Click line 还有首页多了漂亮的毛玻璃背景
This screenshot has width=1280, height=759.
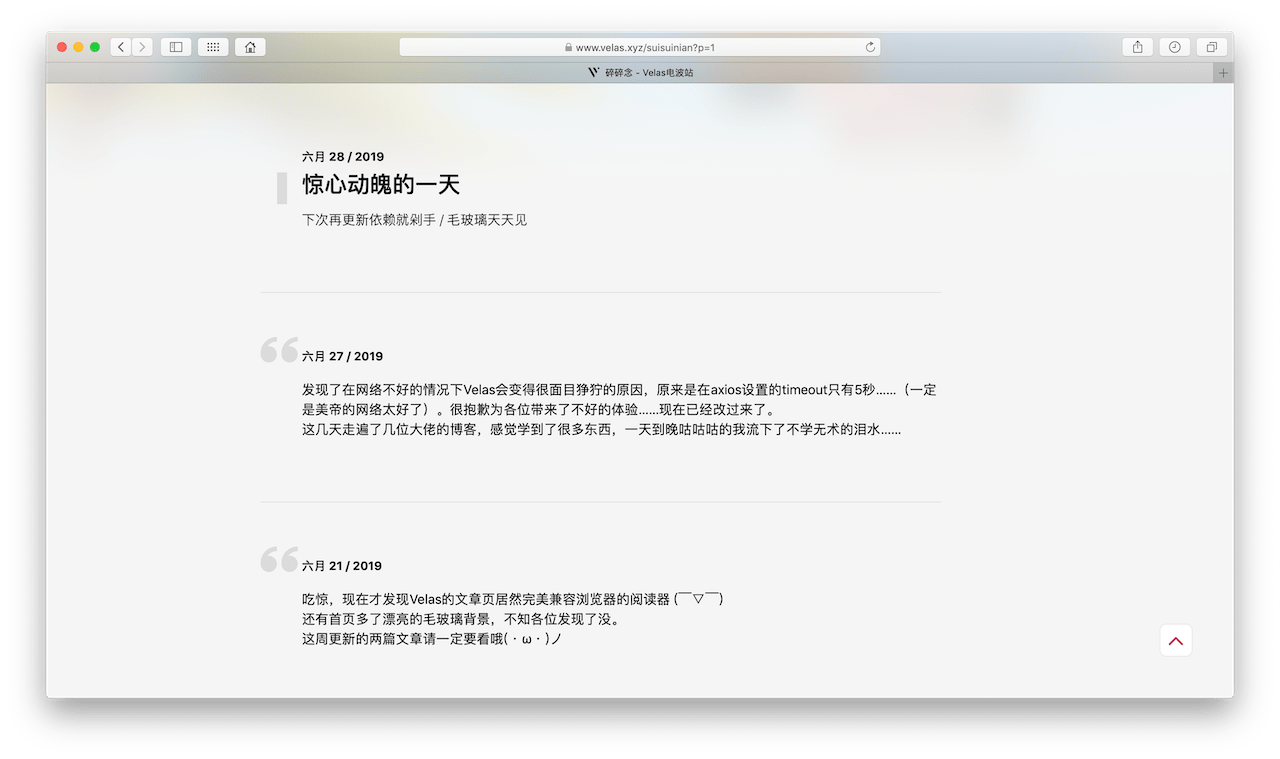tap(461, 619)
